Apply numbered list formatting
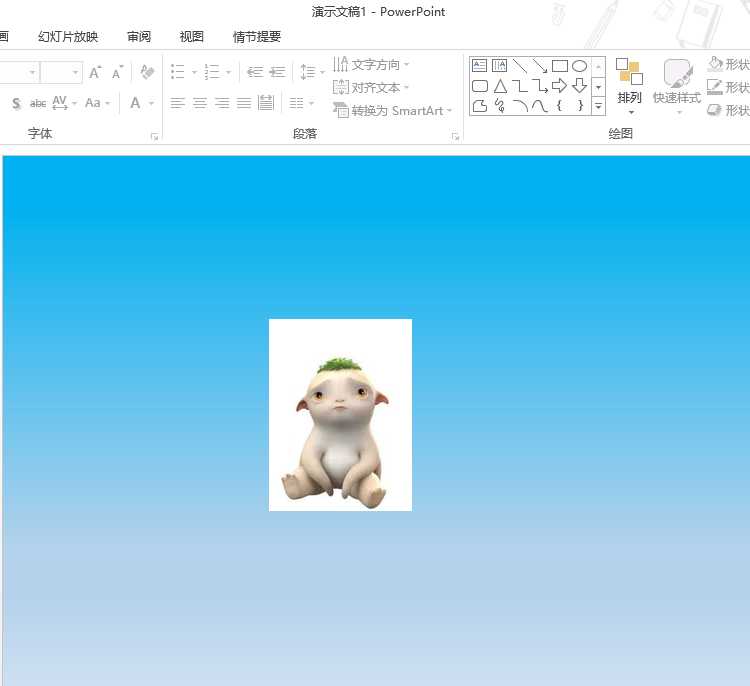This screenshot has width=750, height=686. [x=211, y=72]
